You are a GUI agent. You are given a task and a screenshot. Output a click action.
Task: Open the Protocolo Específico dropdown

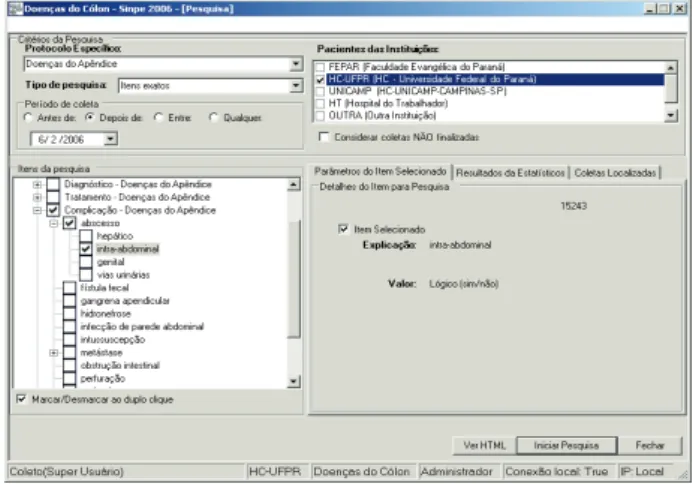click(x=296, y=64)
